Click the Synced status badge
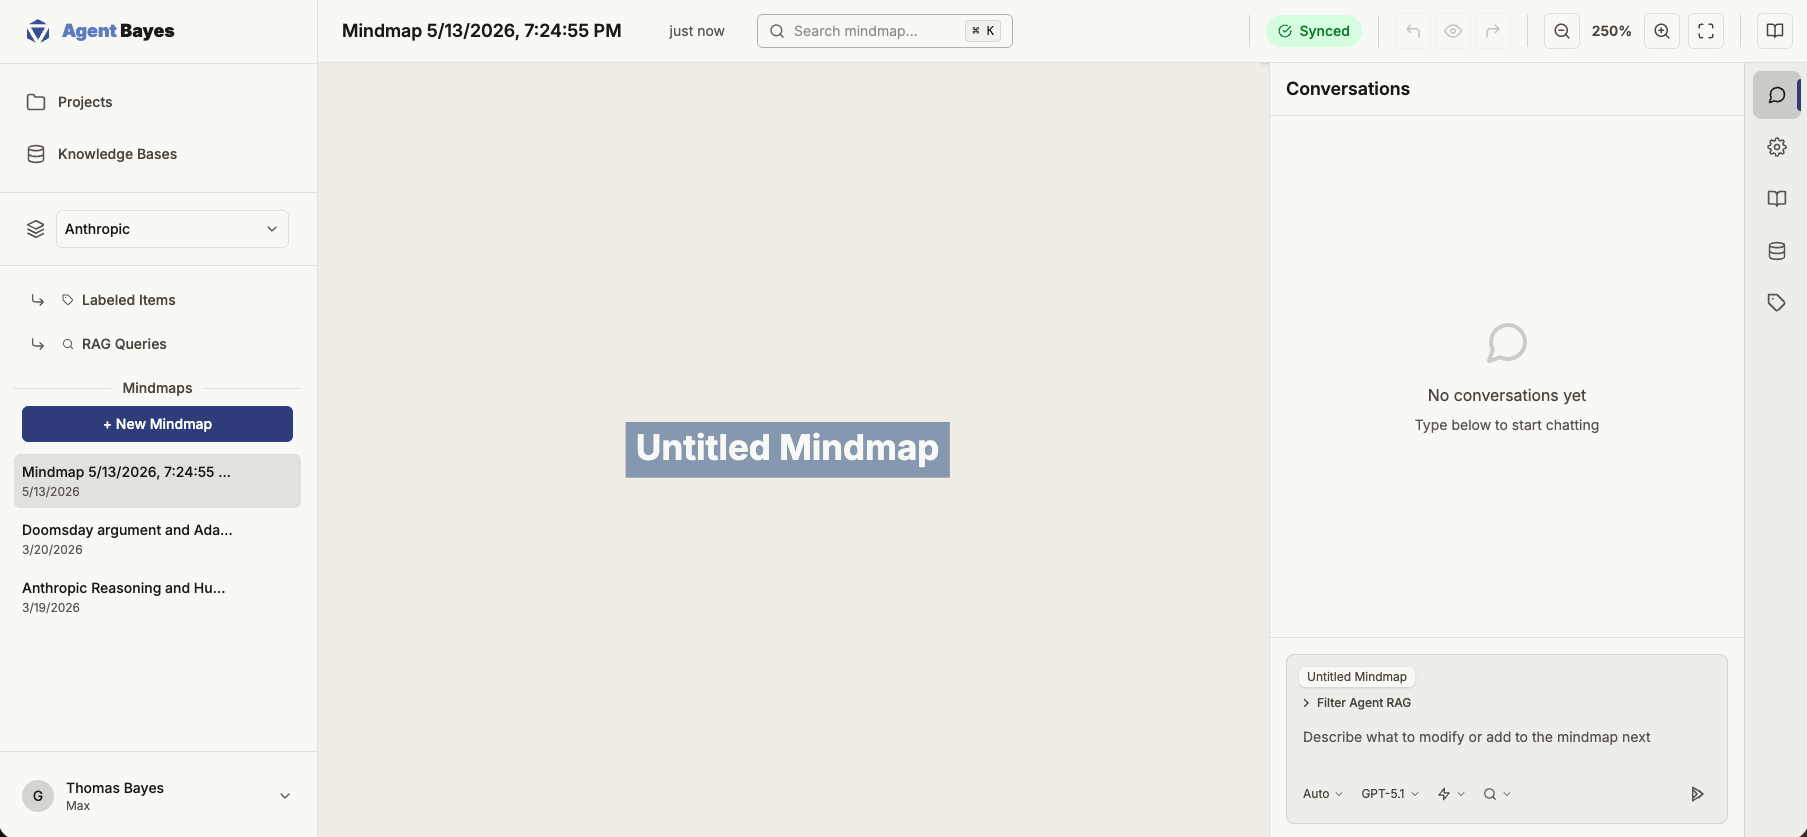 click(1314, 31)
